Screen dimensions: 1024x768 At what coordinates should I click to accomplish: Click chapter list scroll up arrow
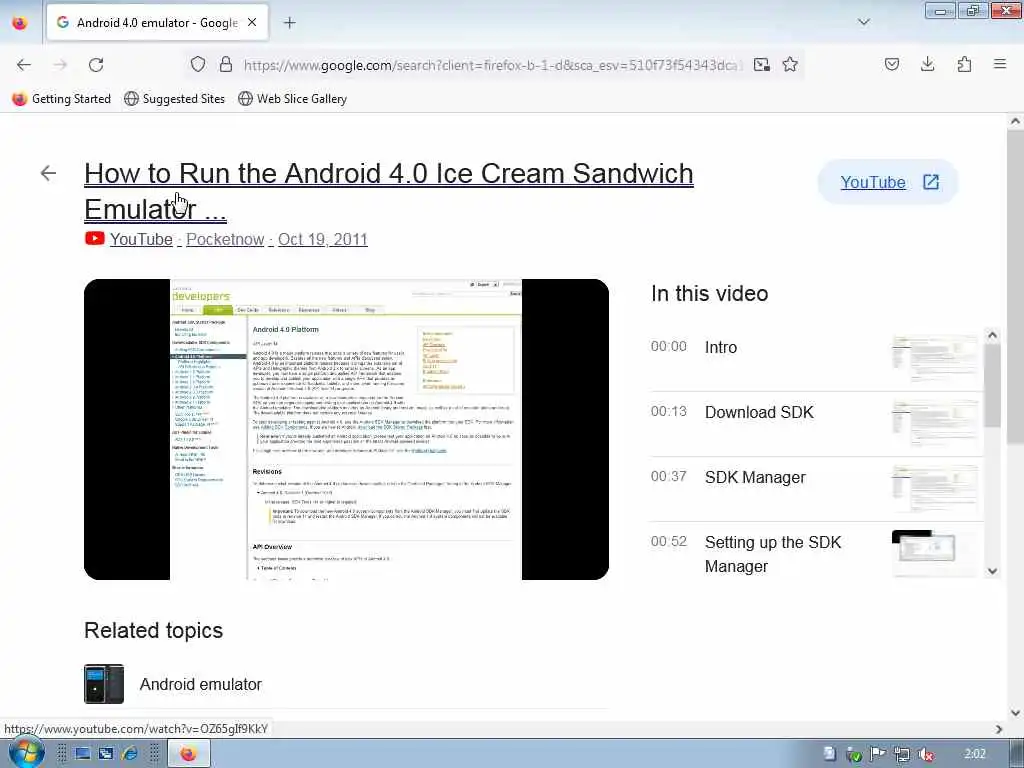click(x=992, y=336)
